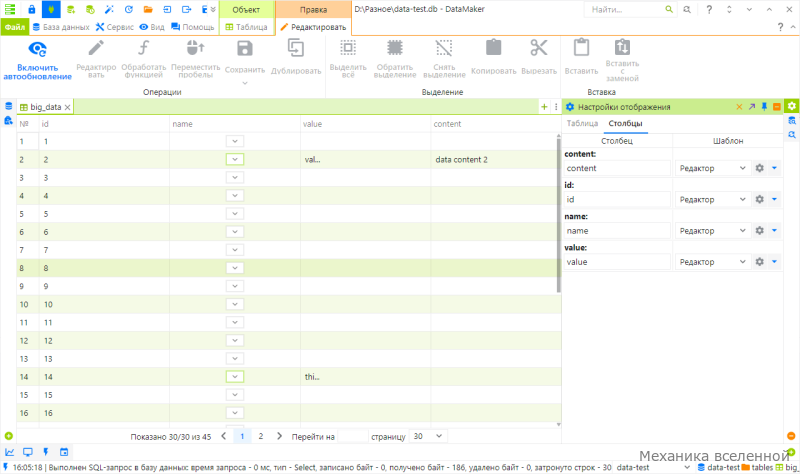Screen dimensions: 800x474
Task: Open rows-per-page dropdown showing 30
Action: [428, 436]
